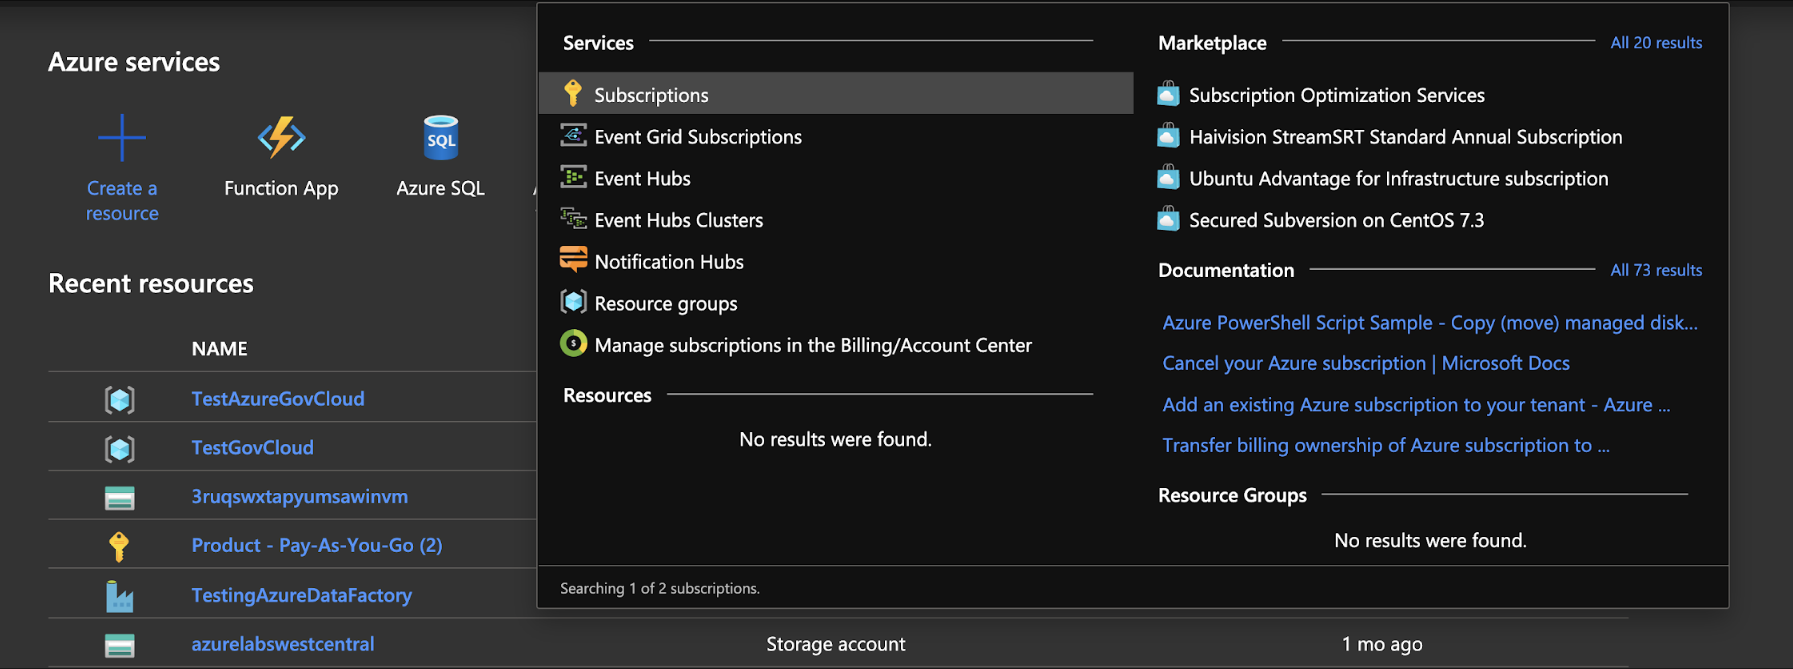The image size is (1793, 669).
Task: Open Cancel your Azure subscription doc
Action: 1365,363
